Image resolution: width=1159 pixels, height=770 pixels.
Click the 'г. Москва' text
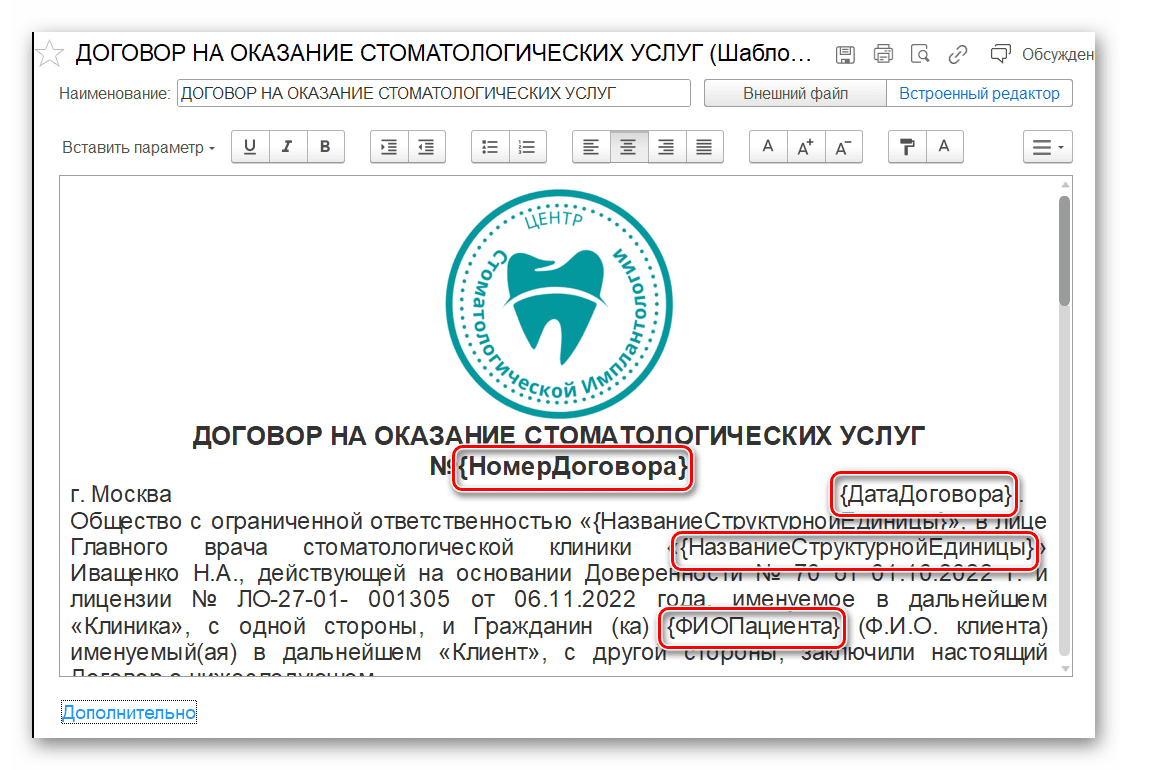click(120, 494)
